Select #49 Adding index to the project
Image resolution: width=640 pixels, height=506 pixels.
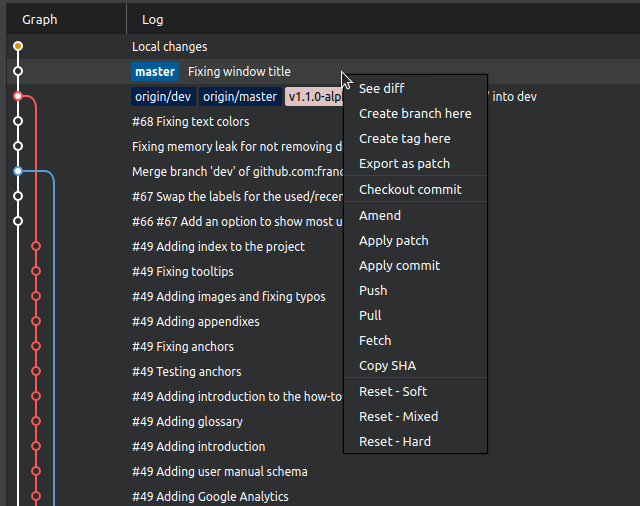tap(218, 246)
